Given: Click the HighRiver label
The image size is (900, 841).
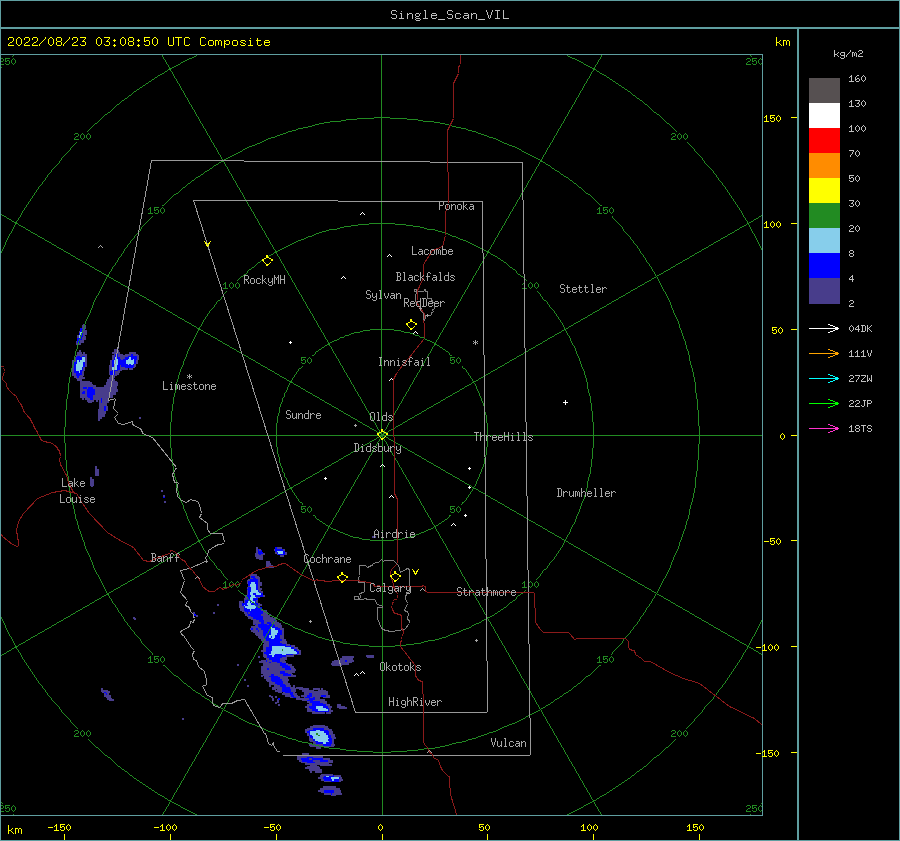Looking at the screenshot, I should (x=415, y=702).
